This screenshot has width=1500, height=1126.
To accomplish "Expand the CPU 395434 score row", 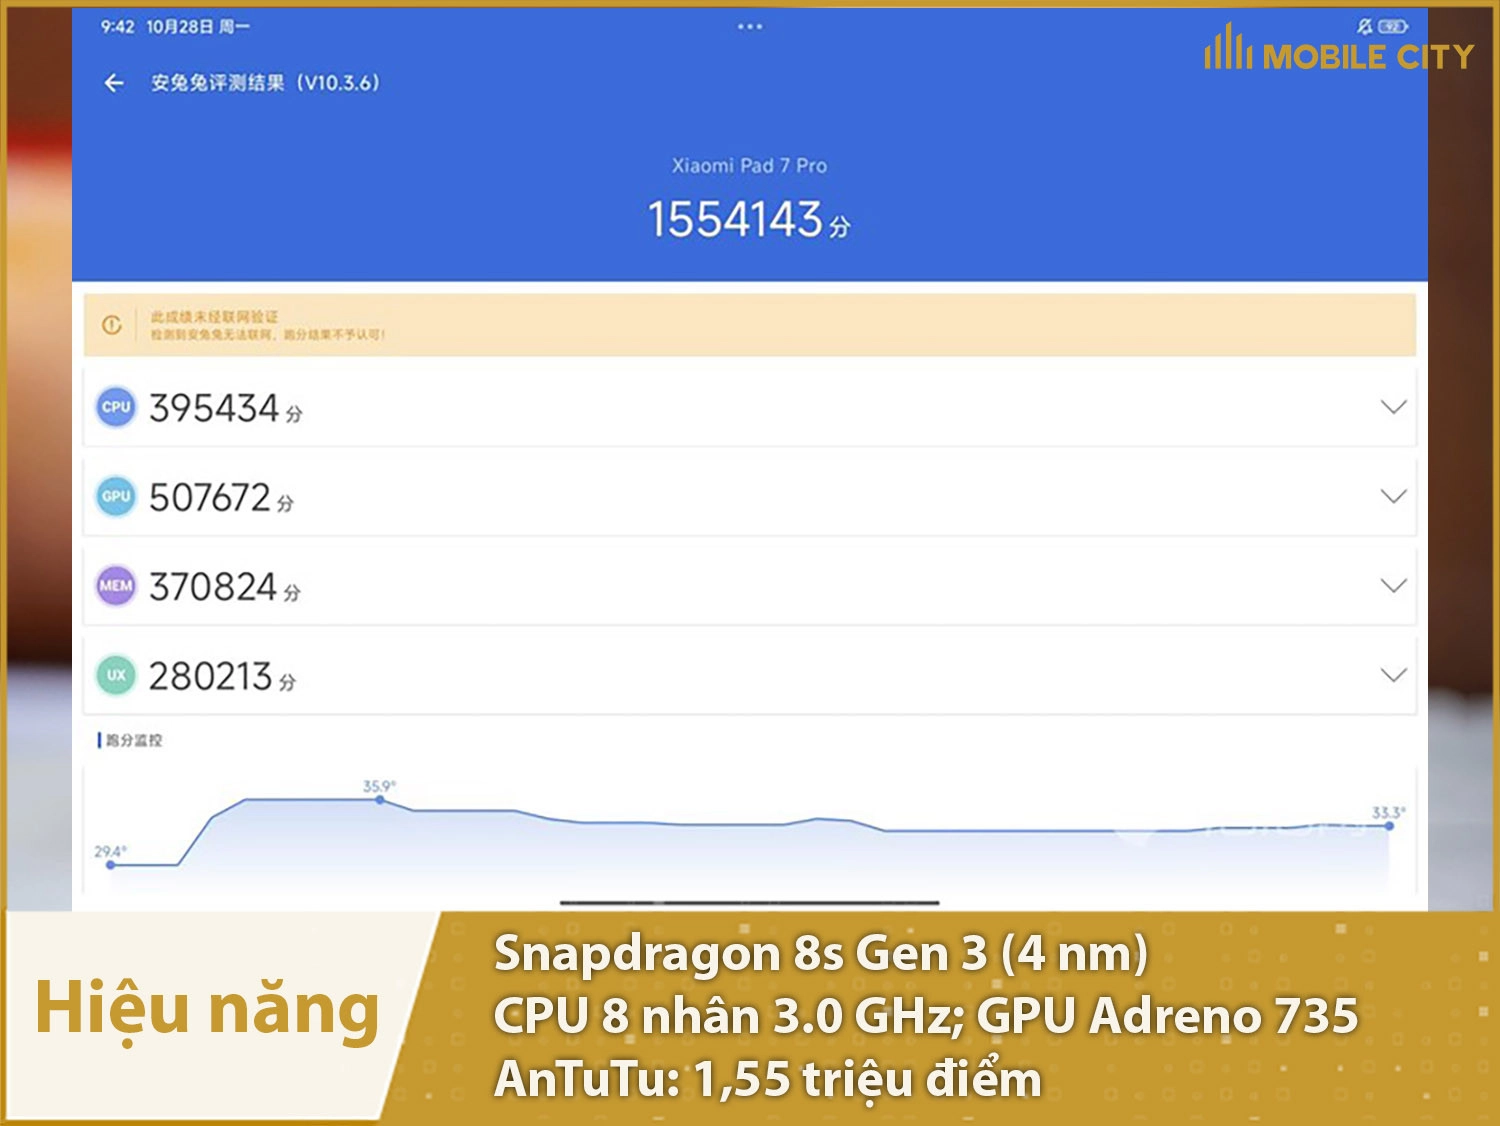I will pos(750,407).
